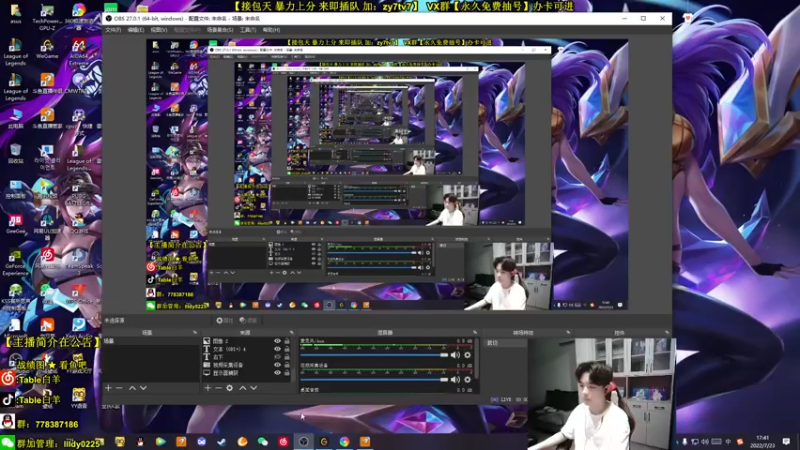Toggle lock on 视频采集设备 source
Viewport: 800px width, 450px height.
287,365
